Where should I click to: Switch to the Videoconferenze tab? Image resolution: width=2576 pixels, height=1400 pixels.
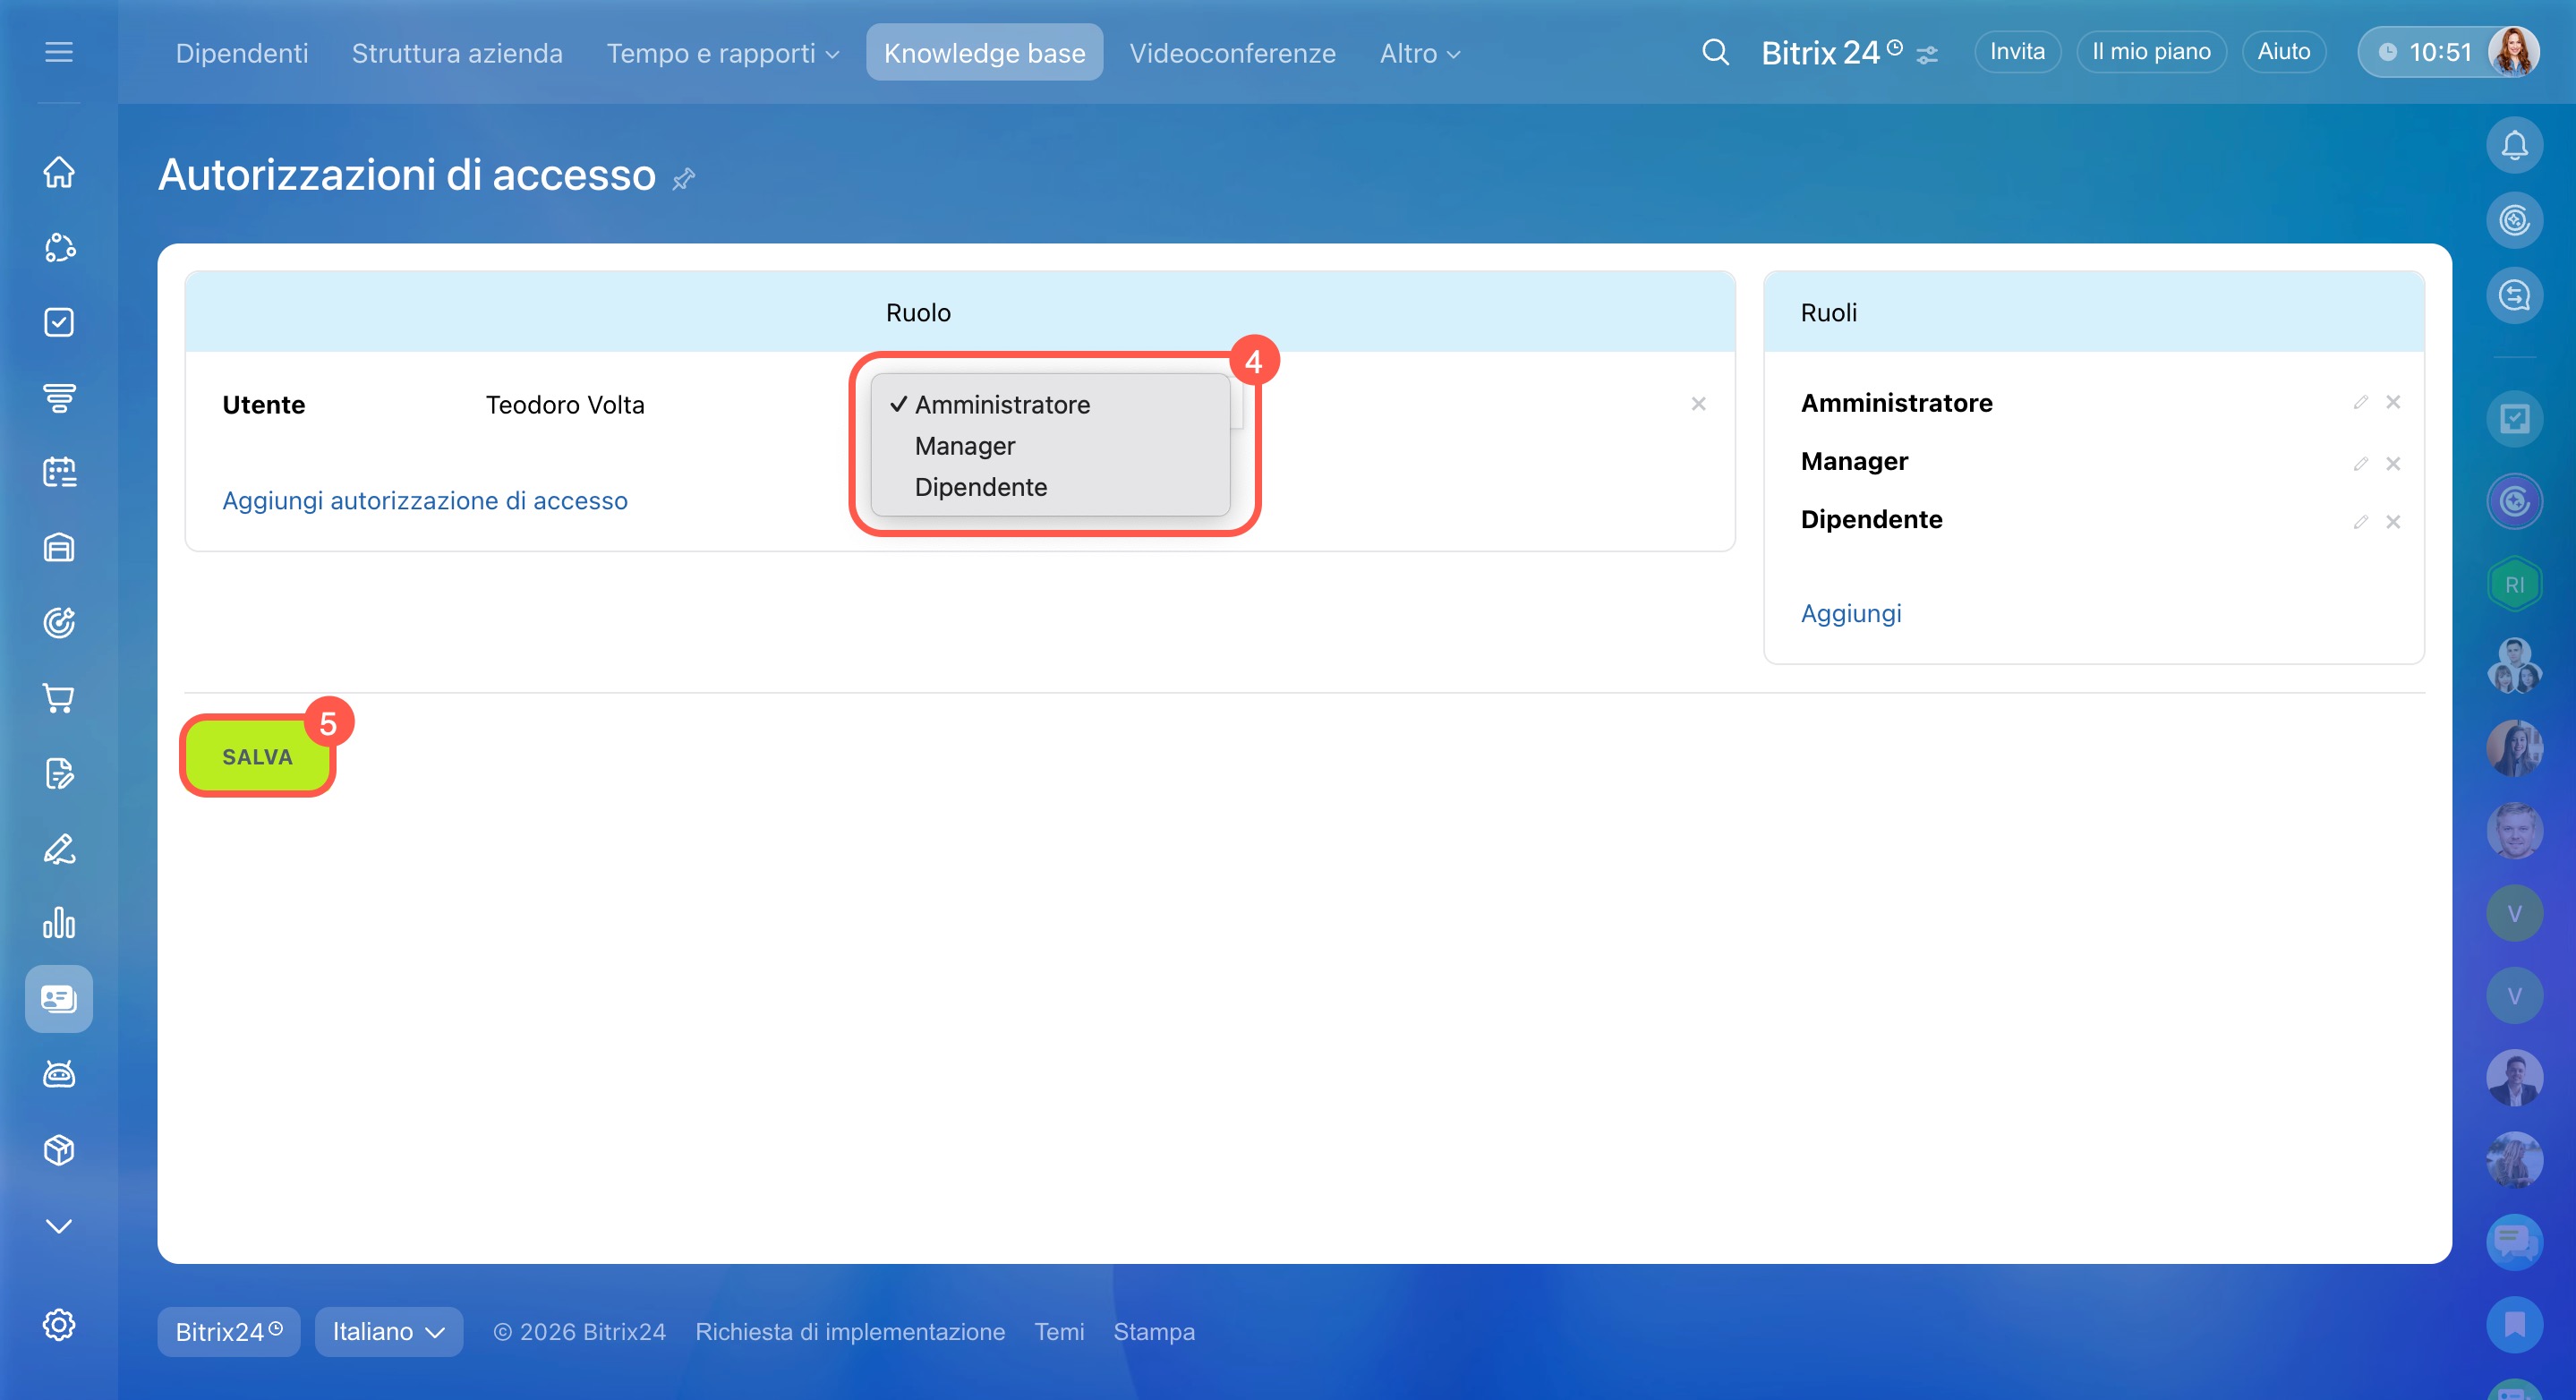click(x=1232, y=53)
